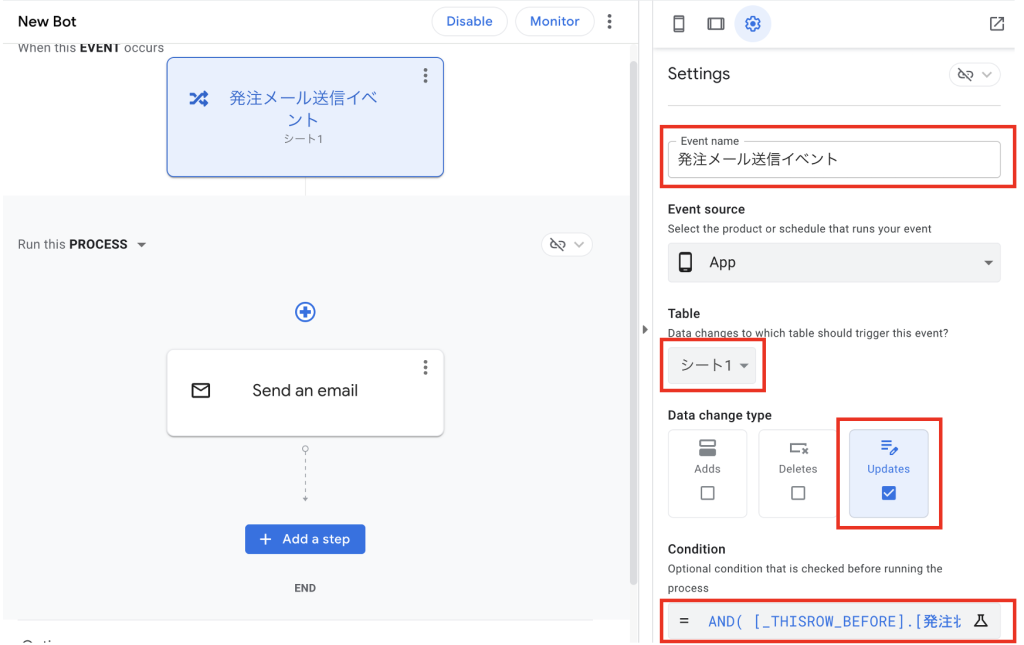Screen dimensions: 1024x645
Task: Click the Disable button
Action: point(469,21)
